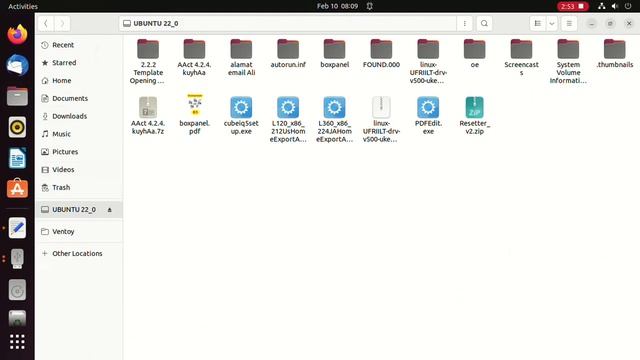Go forward with the forward arrow
This screenshot has height=360, width=640.
(62, 23)
